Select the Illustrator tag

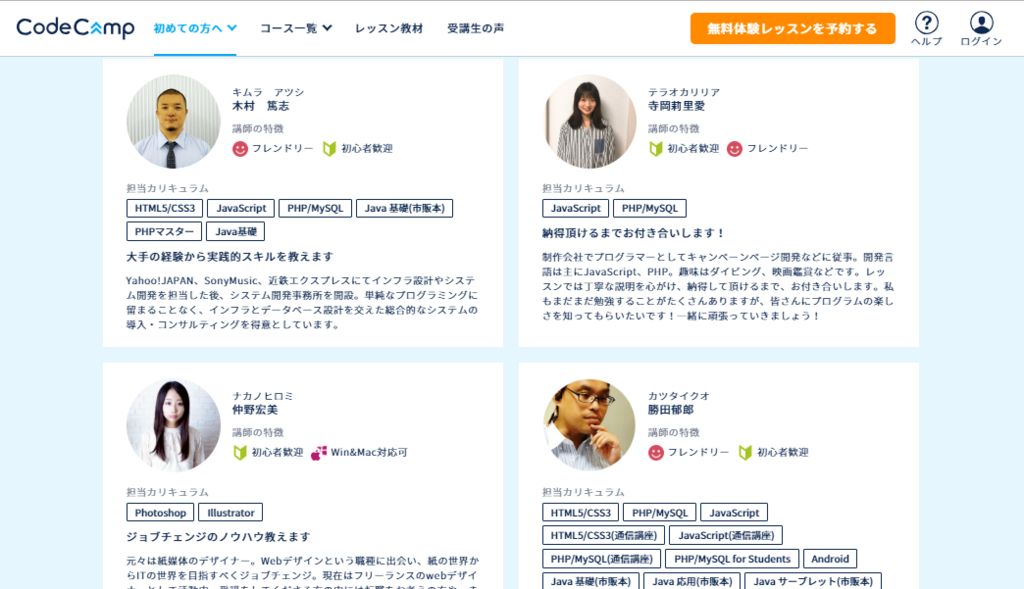(x=231, y=513)
